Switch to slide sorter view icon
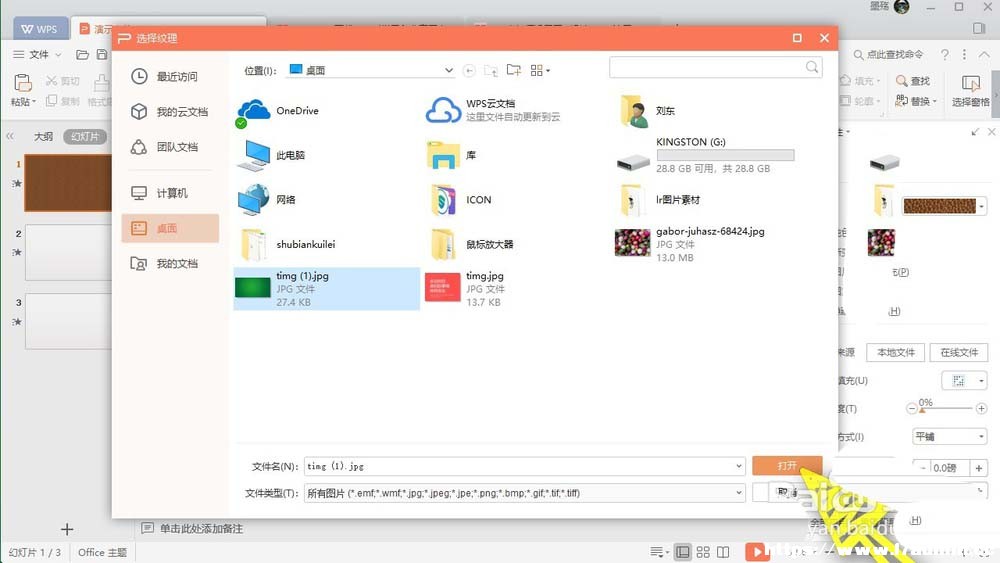 pyautogui.click(x=703, y=552)
